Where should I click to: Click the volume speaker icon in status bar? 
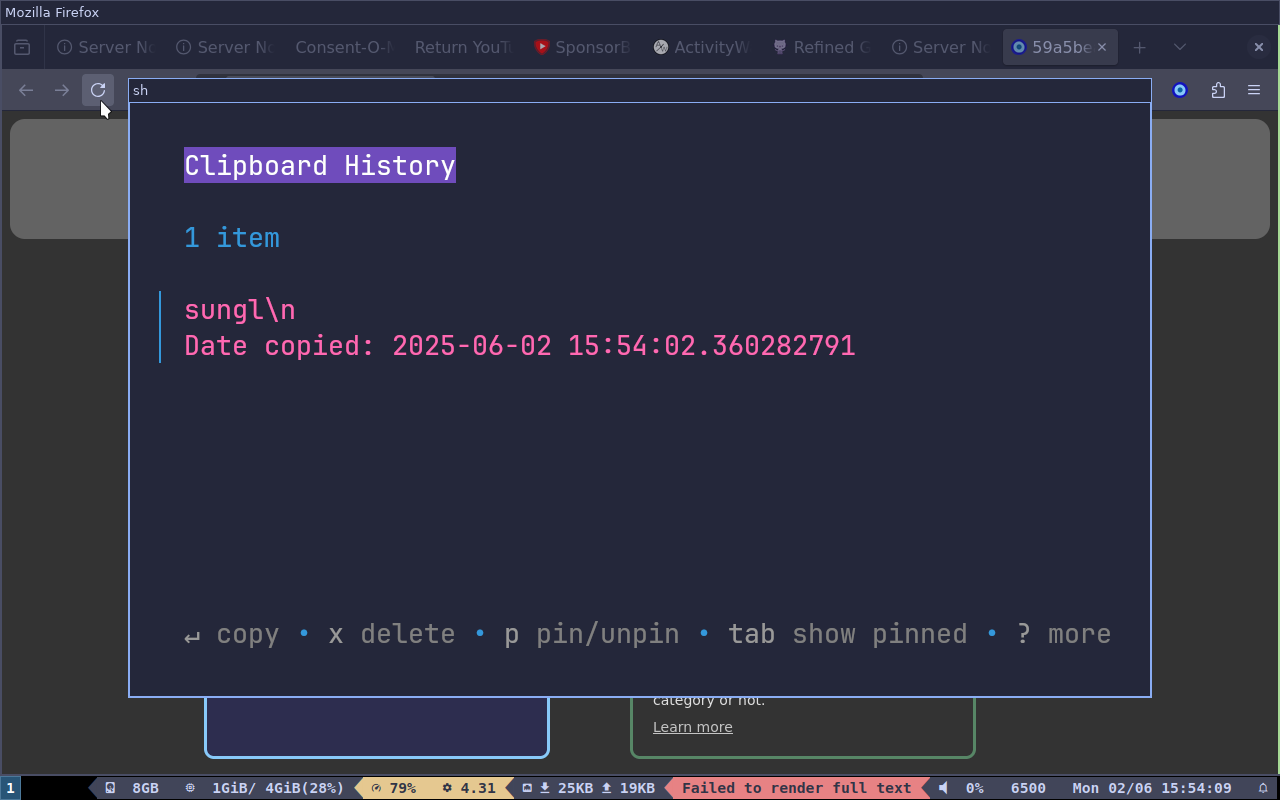click(944, 788)
